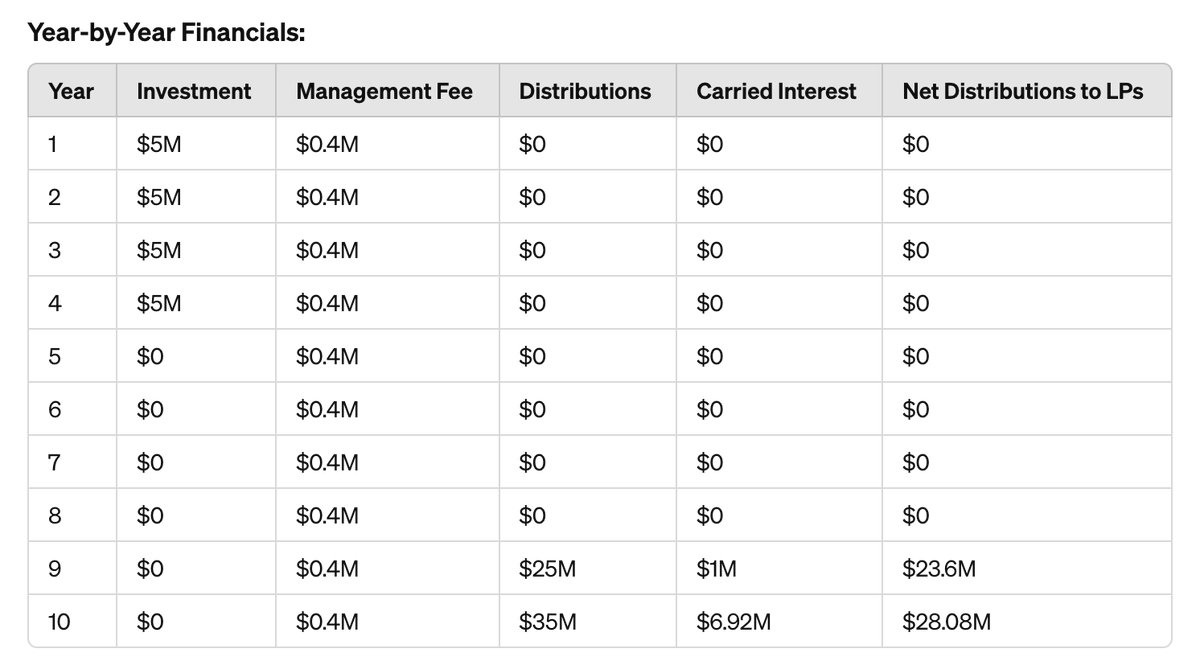Select Year 9 management fee cell

pos(328,569)
